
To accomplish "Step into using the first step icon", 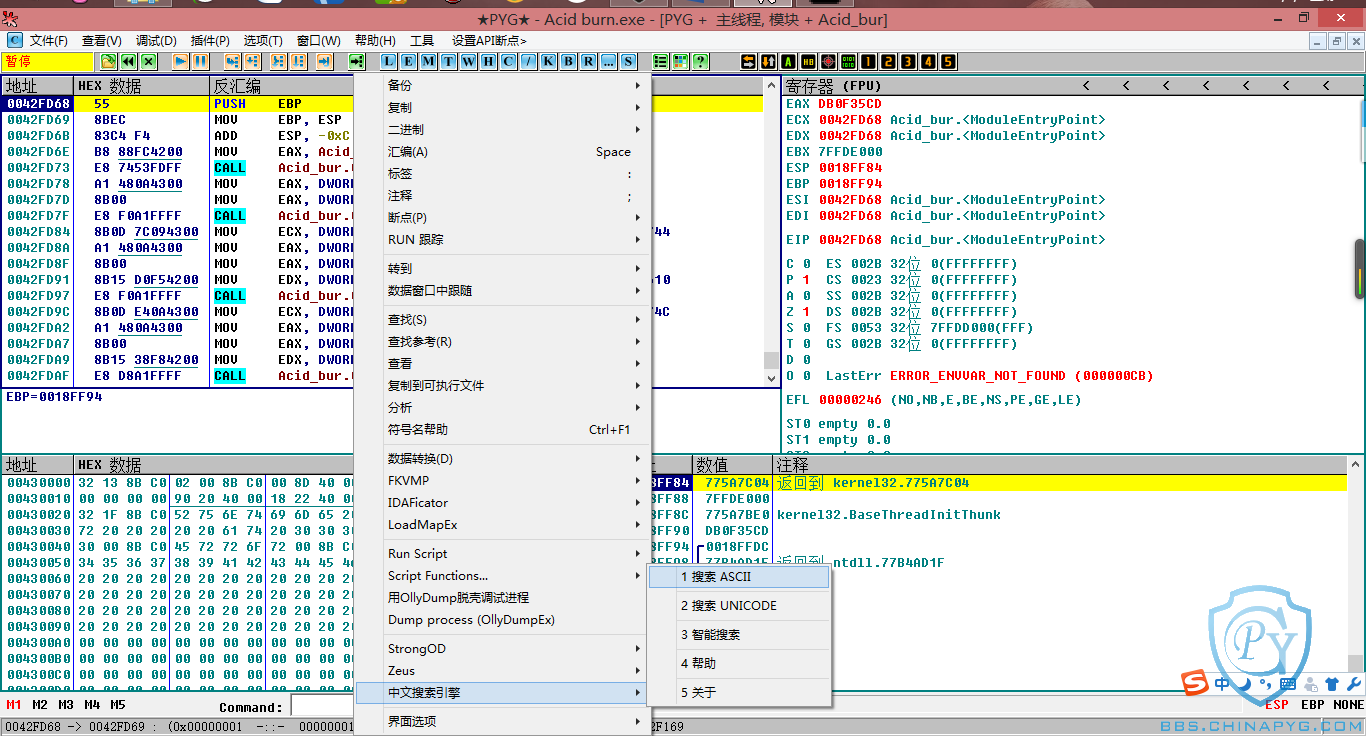I will (x=232, y=61).
